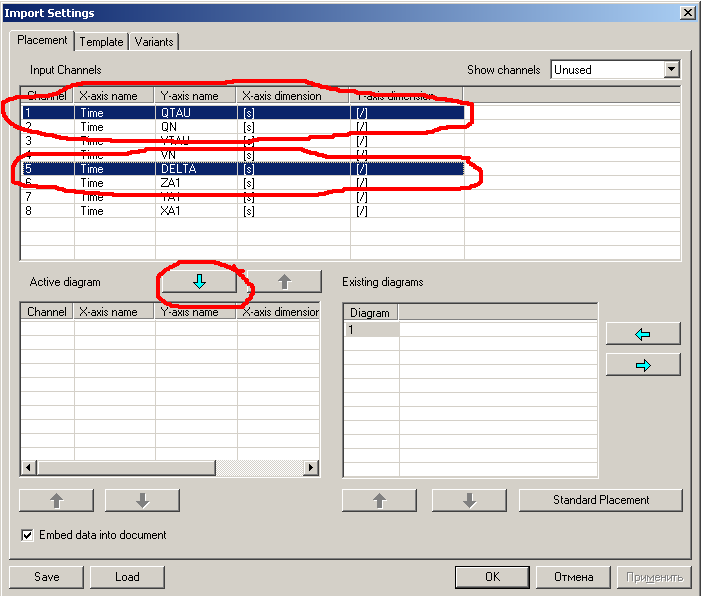Click the cyan left-arrow beside Existing diagrams
701x596 pixels.
642,334
